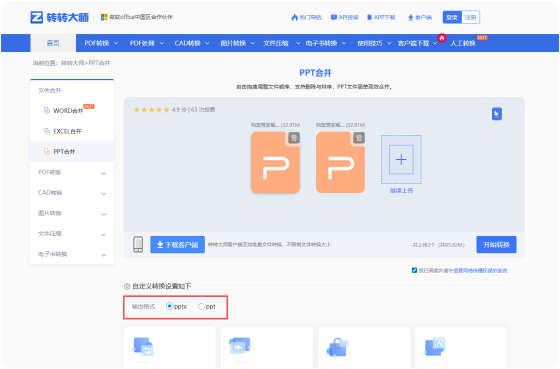Expand sidebar 图片转换 section chevron
The image size is (560, 369).
pyautogui.click(x=104, y=214)
